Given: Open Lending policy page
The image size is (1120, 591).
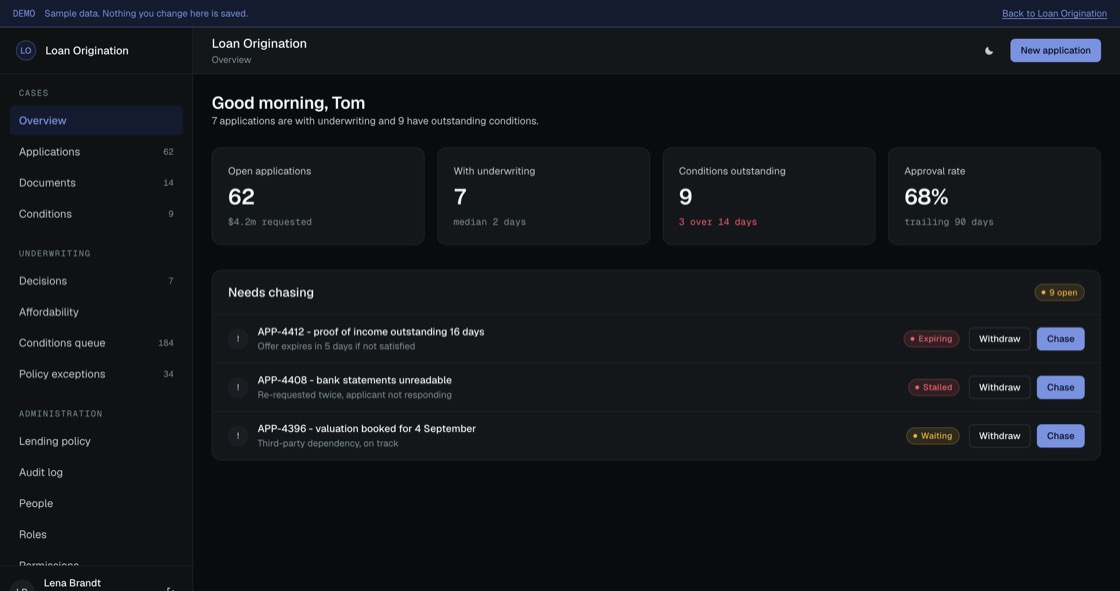Looking at the screenshot, I should [x=96, y=441].
